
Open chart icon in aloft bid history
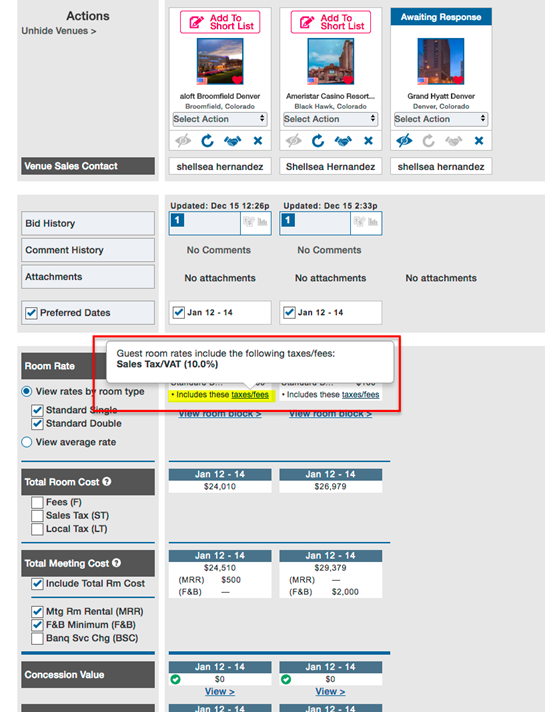(263, 222)
